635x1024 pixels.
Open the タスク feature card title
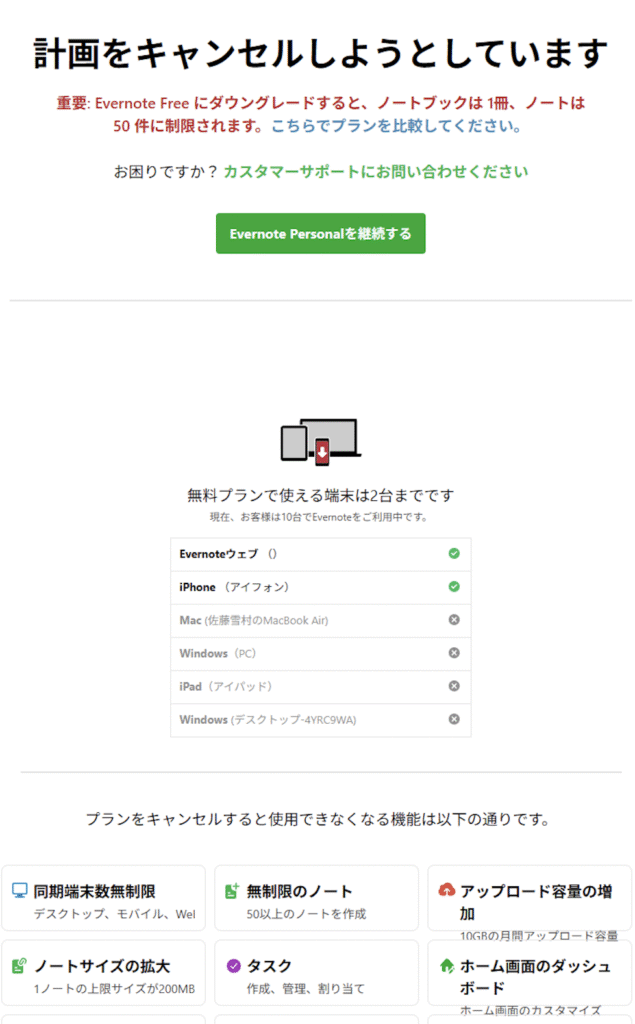[x=269, y=966]
